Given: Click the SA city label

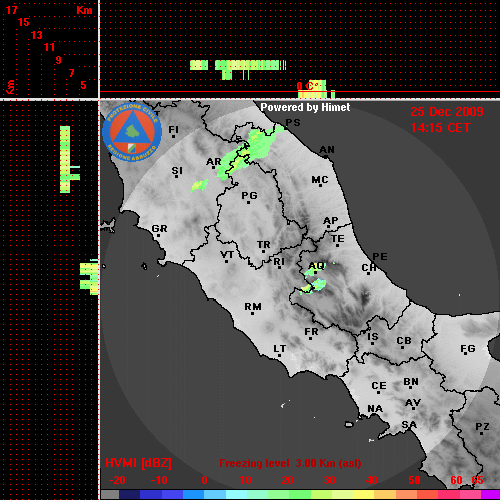Looking at the screenshot, I should (409, 425).
